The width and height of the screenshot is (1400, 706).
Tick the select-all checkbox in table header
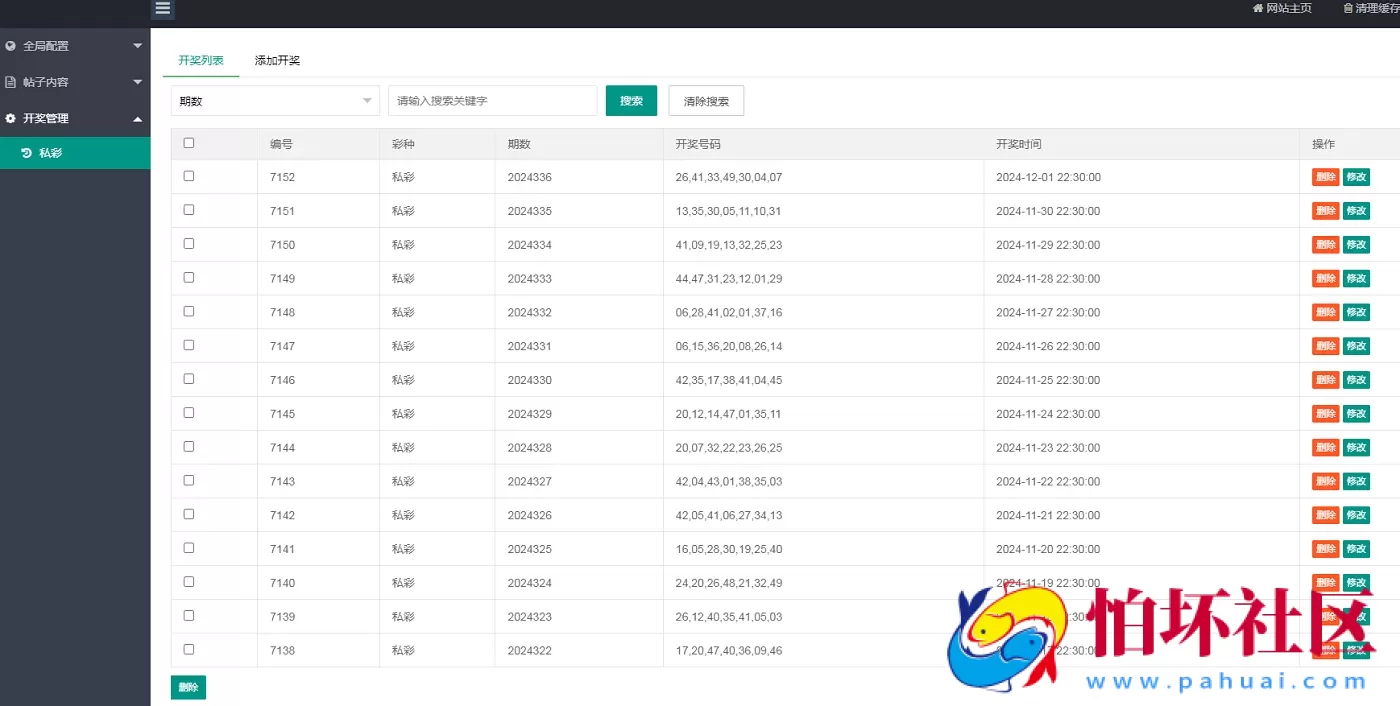point(189,143)
